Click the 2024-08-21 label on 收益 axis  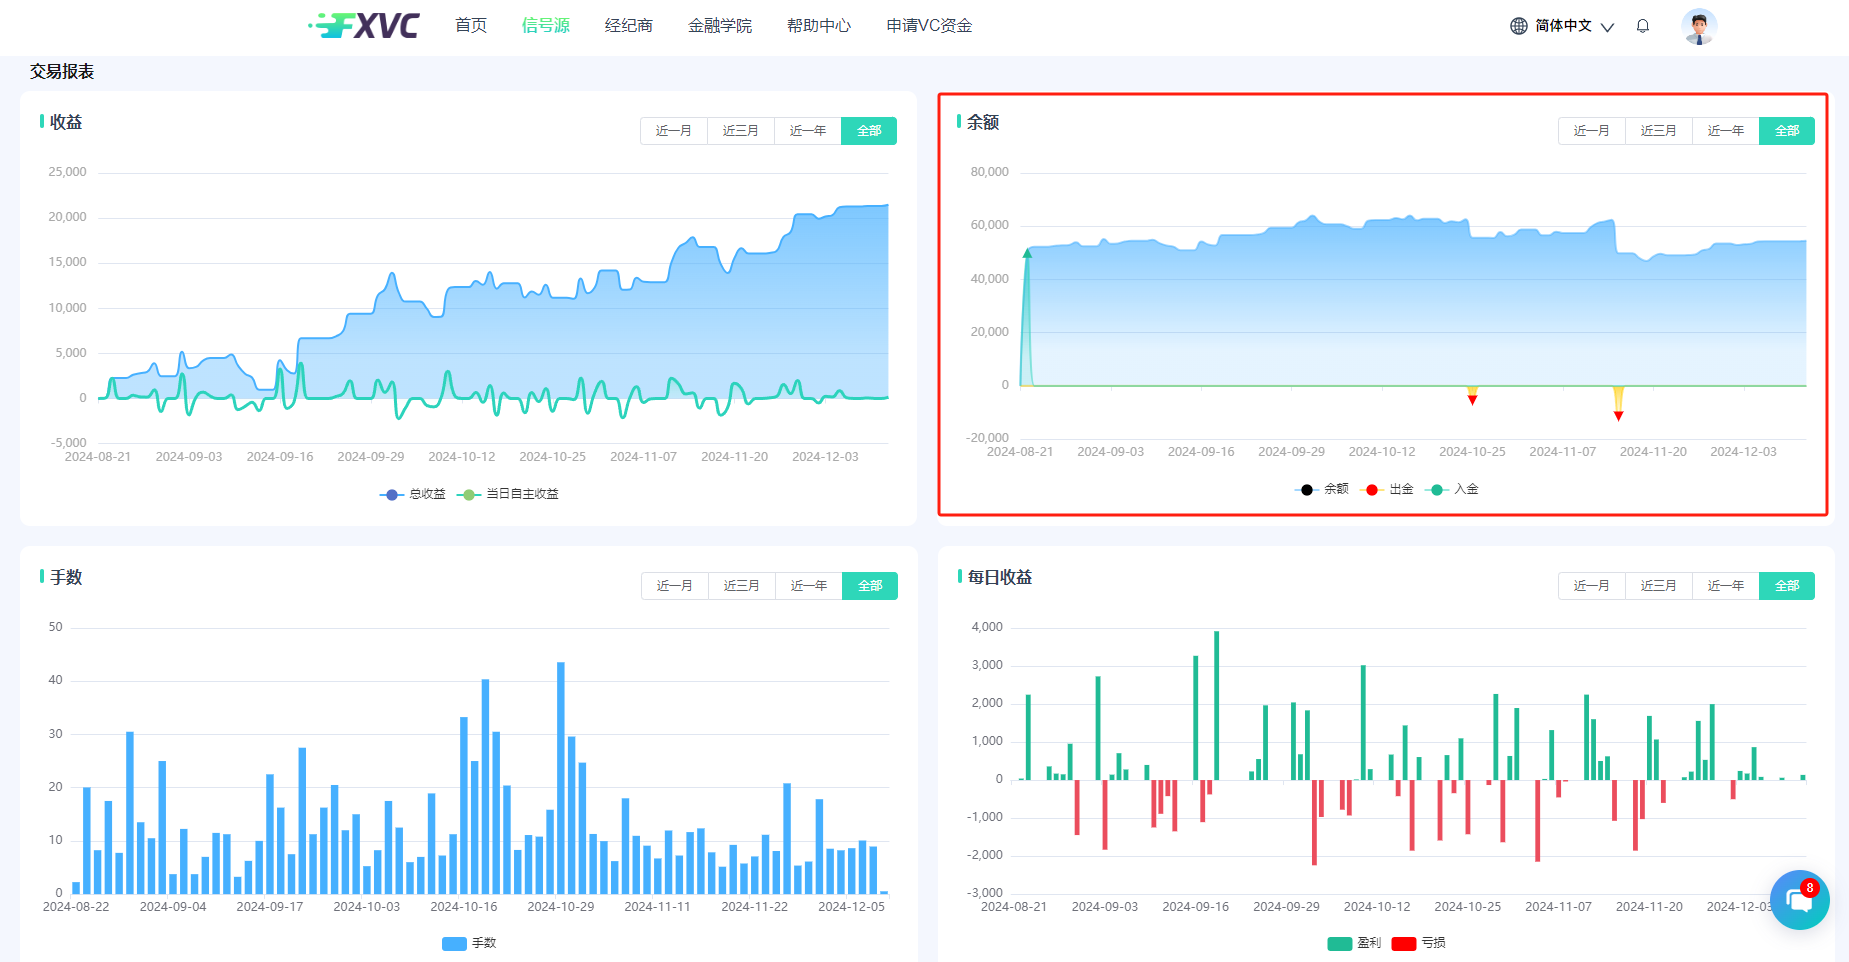pyautogui.click(x=98, y=457)
